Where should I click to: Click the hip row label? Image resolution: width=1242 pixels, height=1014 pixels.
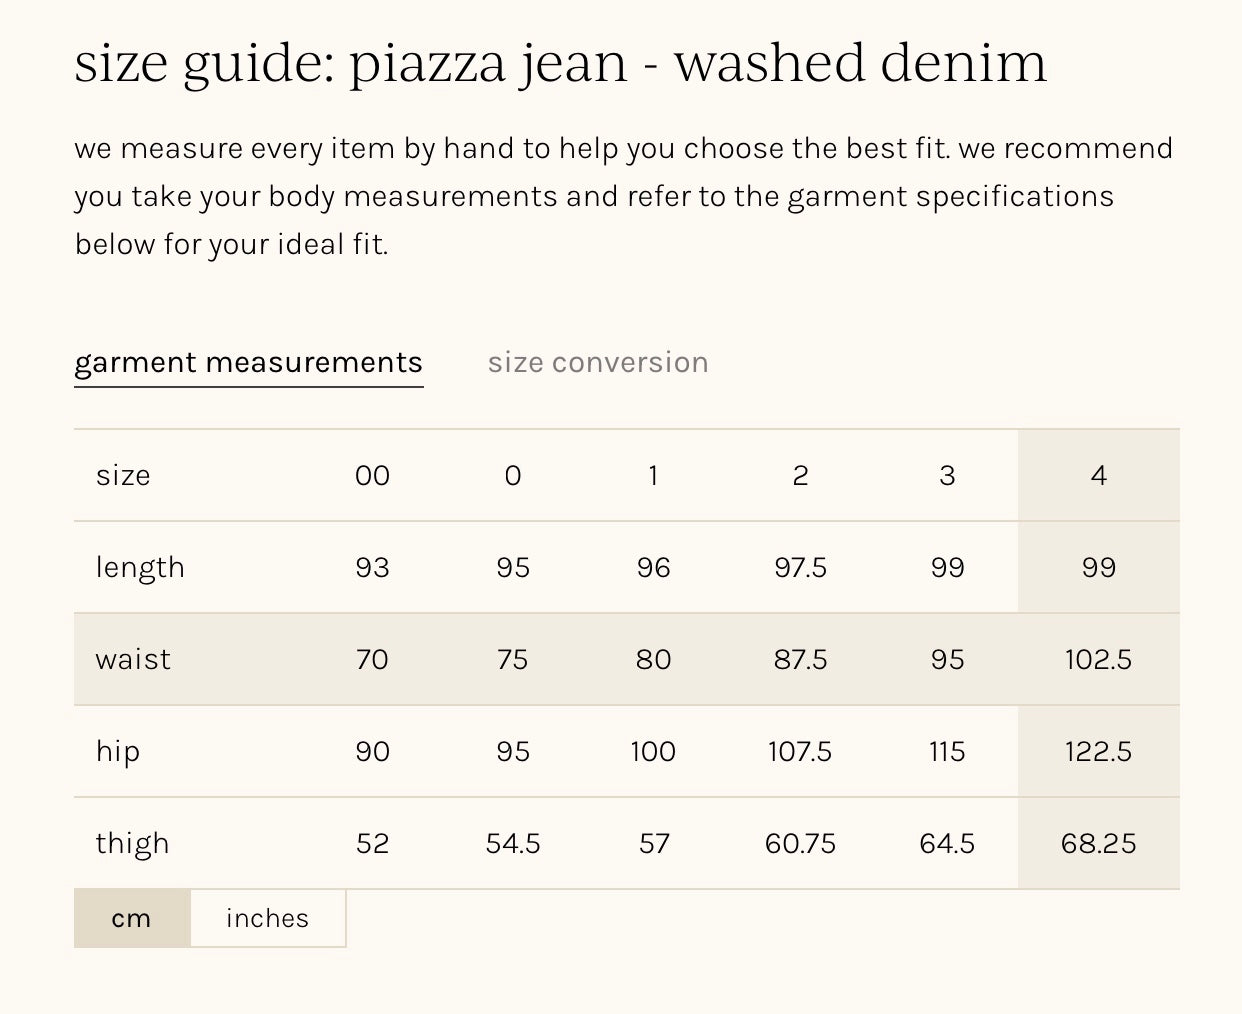pos(118,751)
